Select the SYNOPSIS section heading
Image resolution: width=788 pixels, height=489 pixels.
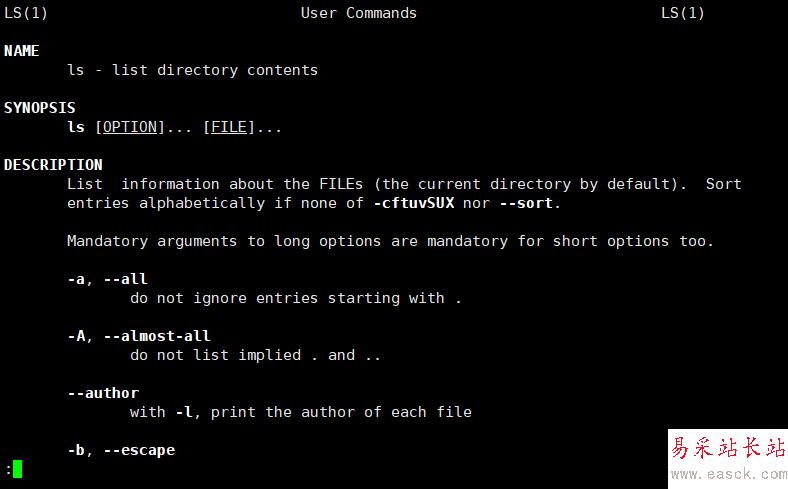click(40, 108)
